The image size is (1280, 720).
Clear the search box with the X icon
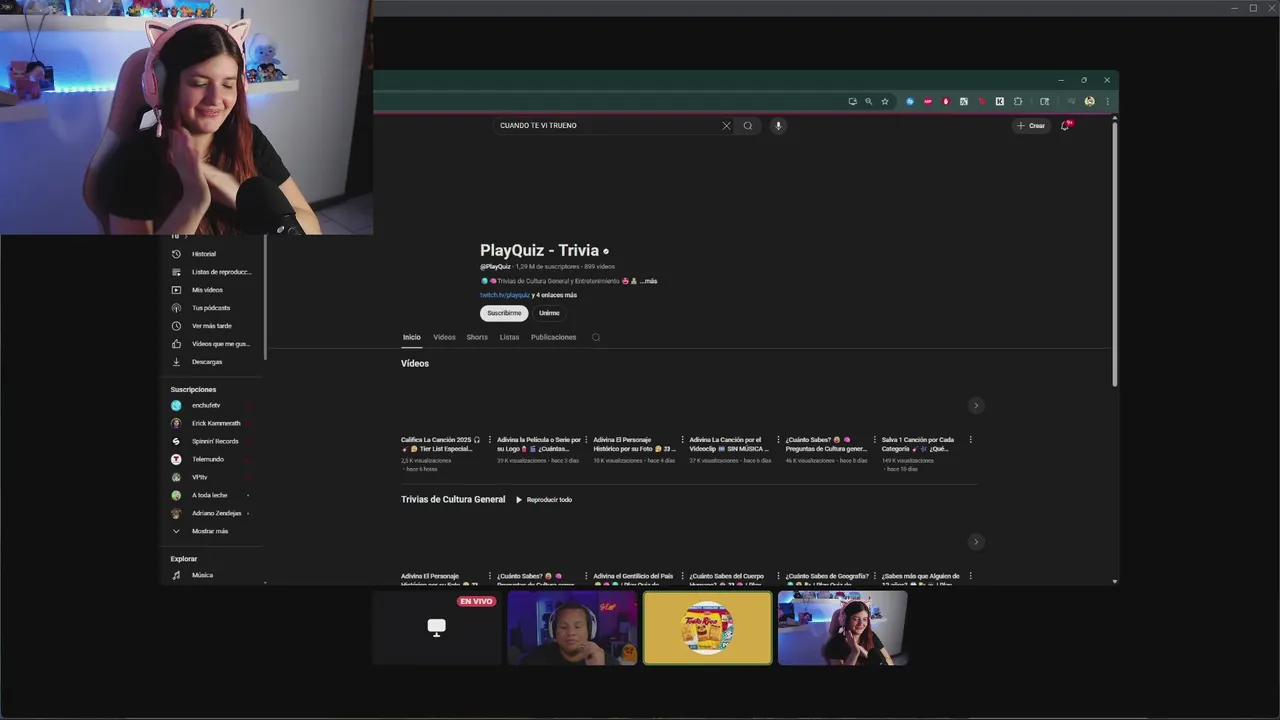click(726, 126)
